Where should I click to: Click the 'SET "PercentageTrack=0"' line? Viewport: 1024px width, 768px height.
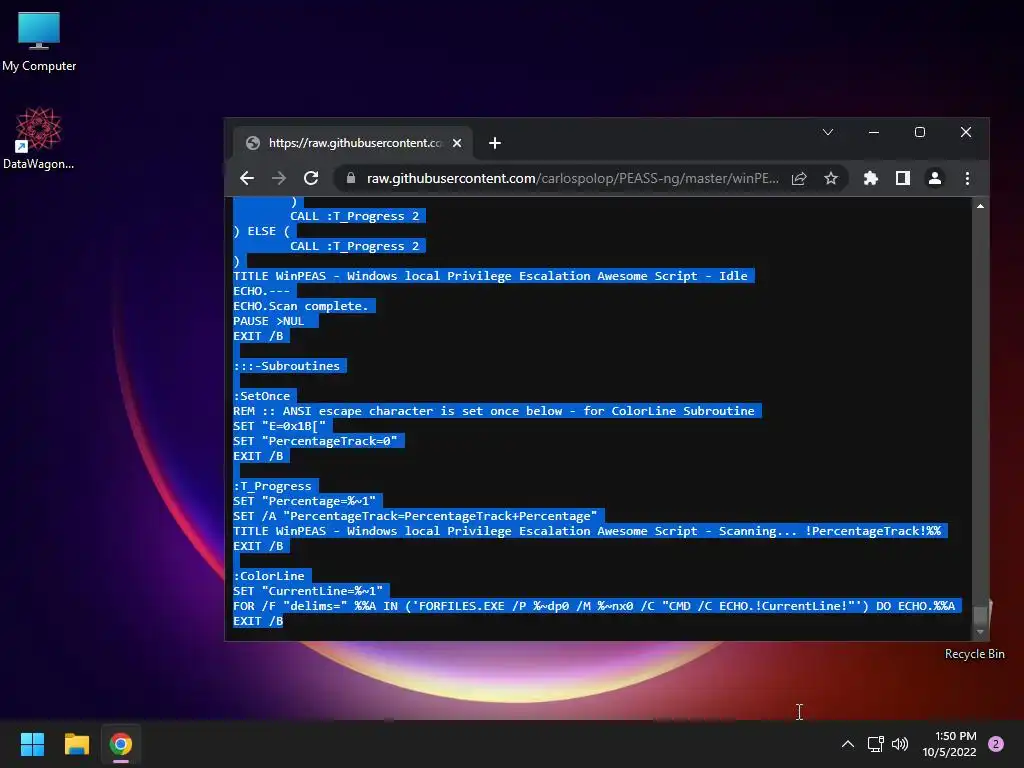click(315, 441)
